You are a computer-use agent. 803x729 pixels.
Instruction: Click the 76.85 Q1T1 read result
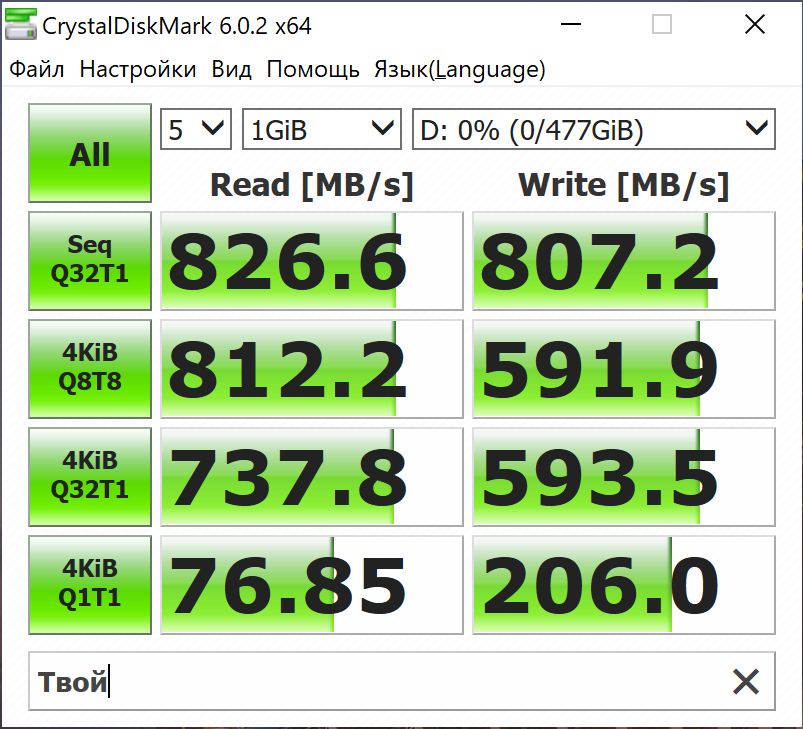pyautogui.click(x=312, y=585)
